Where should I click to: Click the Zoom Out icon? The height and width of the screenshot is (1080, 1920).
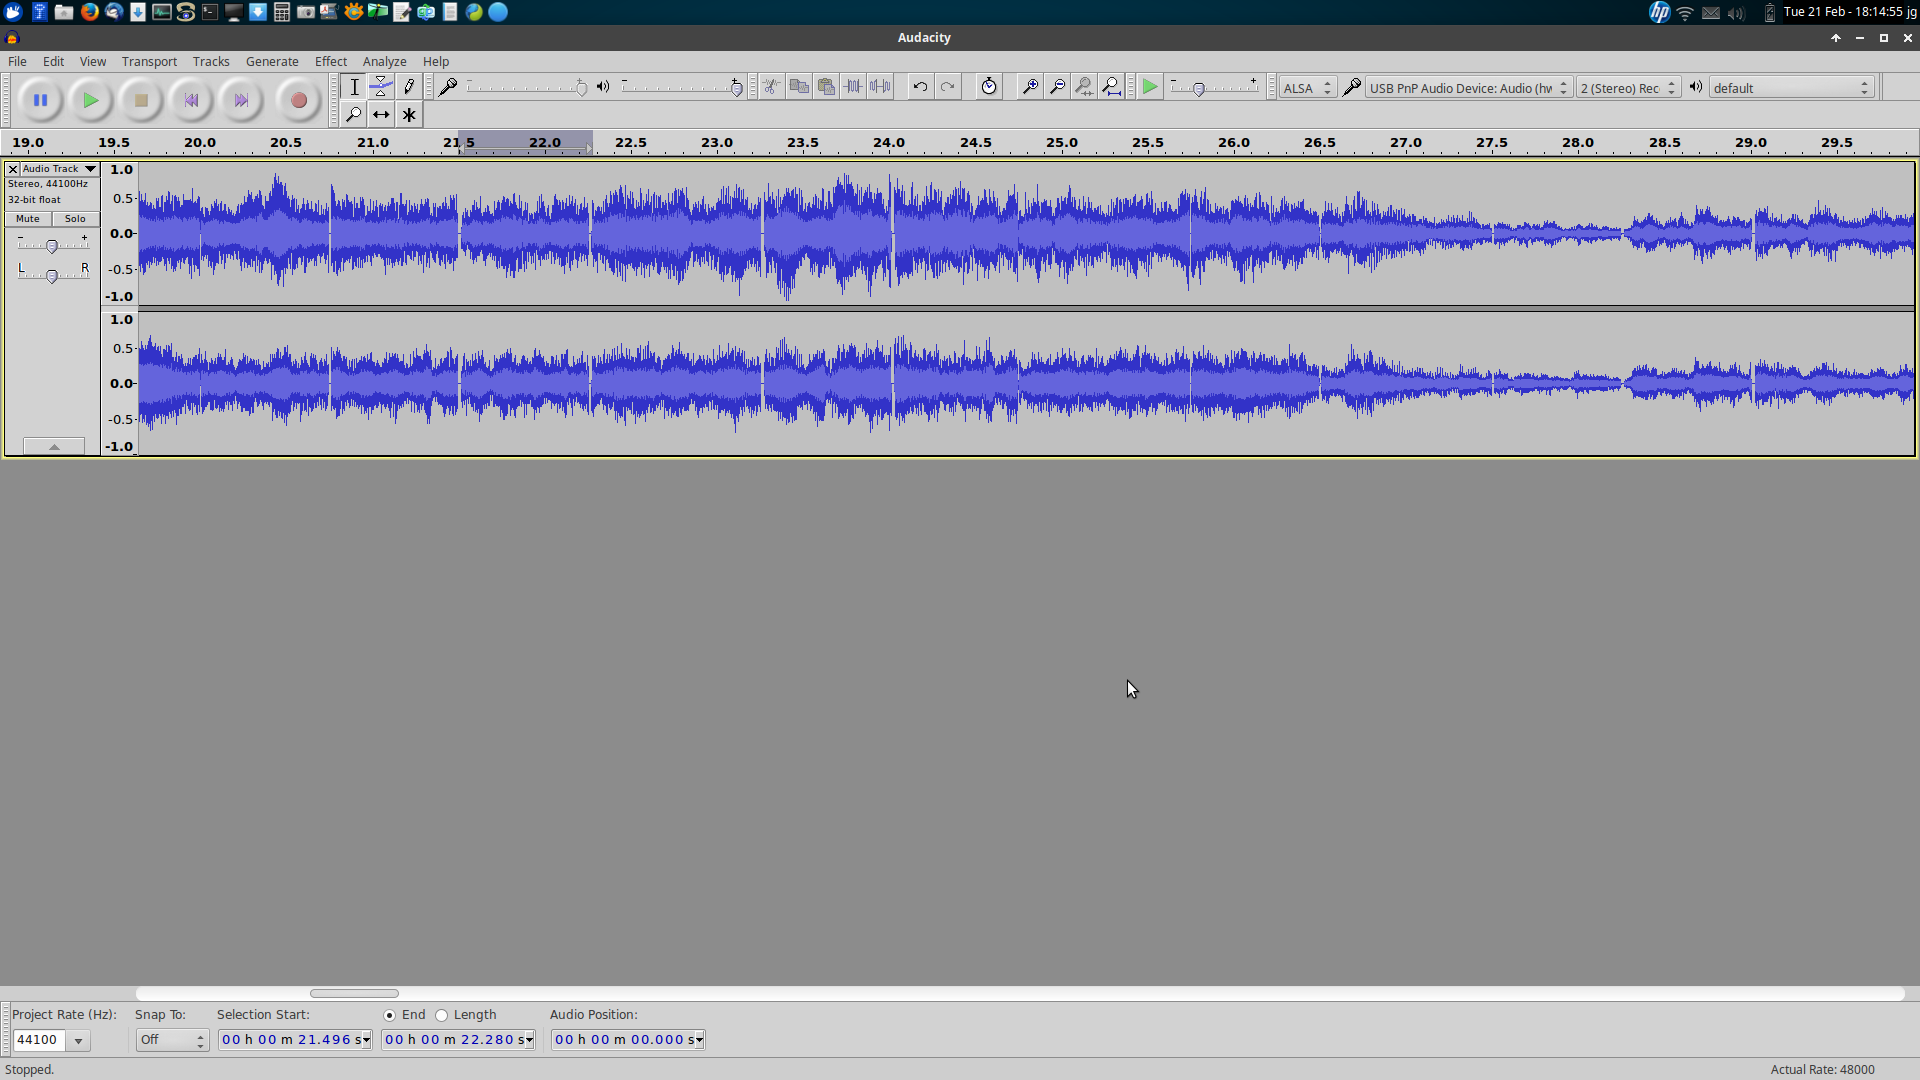click(1057, 87)
